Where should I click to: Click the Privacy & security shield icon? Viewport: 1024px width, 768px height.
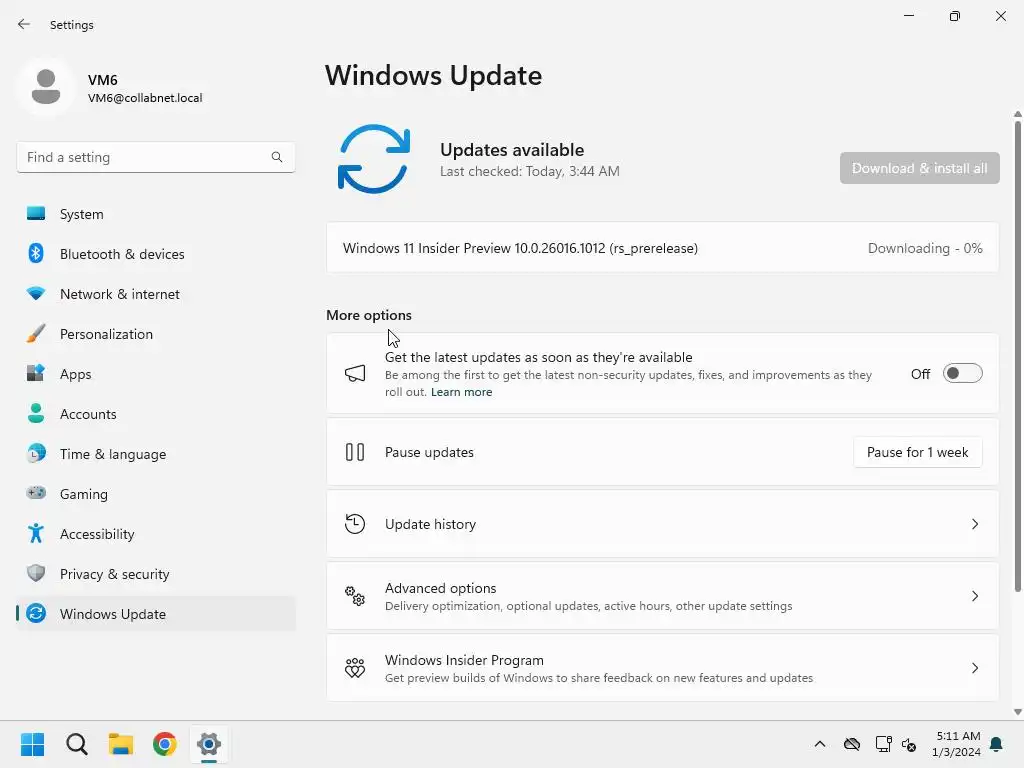36,573
